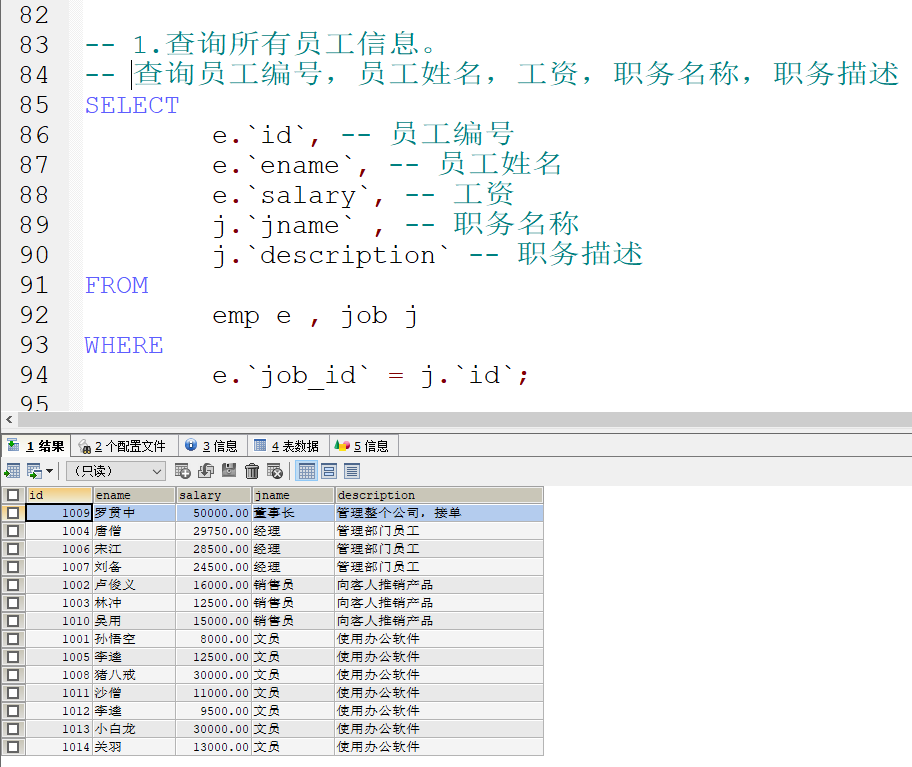This screenshot has width=912, height=767.
Task: Click the cancel changes icon
Action: tap(274, 471)
